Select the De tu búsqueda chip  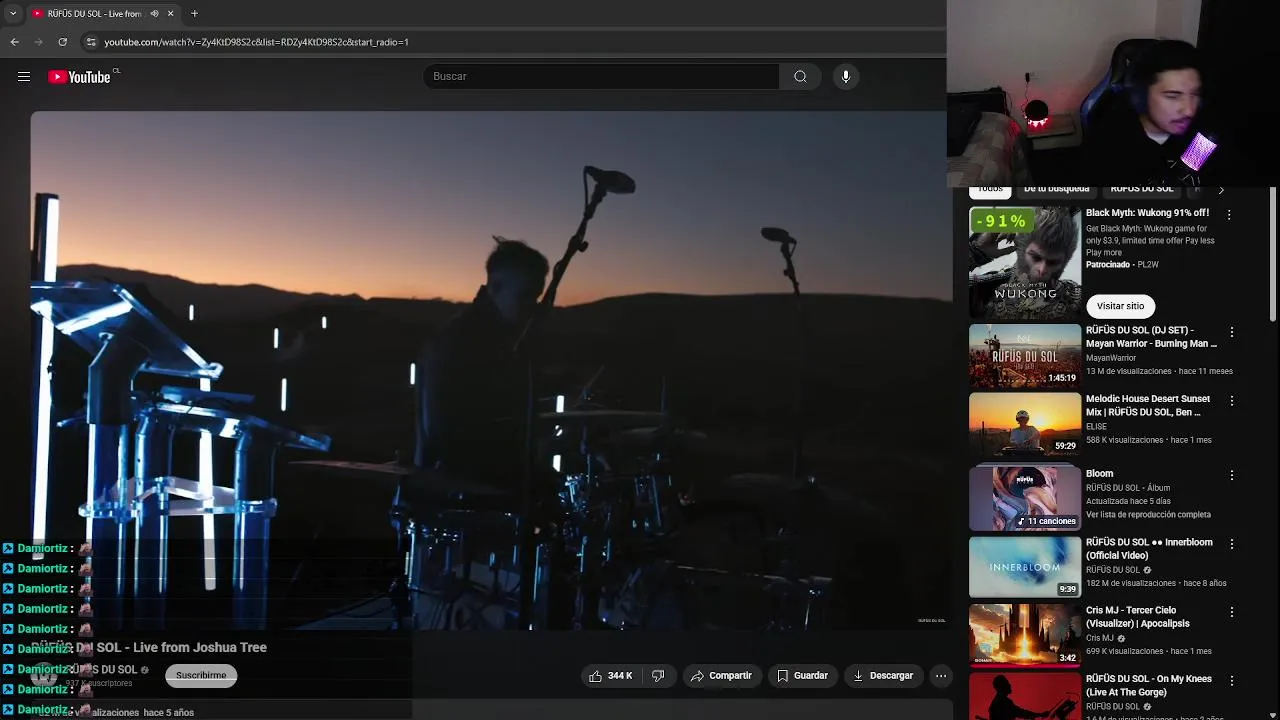(x=1056, y=189)
